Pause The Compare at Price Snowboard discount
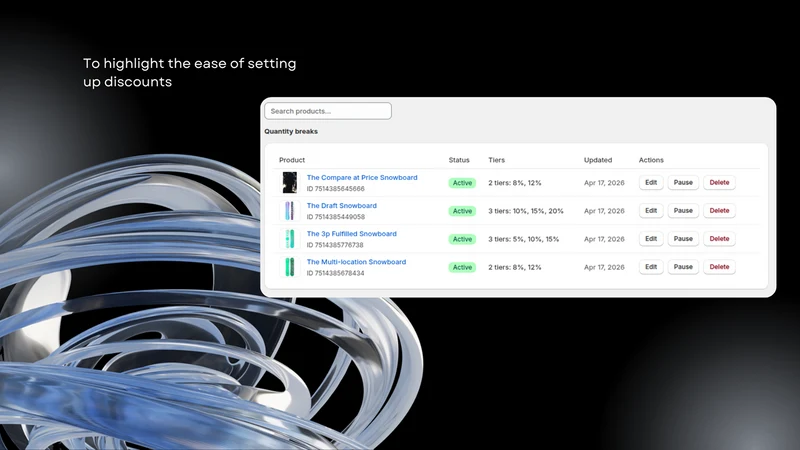 683,183
